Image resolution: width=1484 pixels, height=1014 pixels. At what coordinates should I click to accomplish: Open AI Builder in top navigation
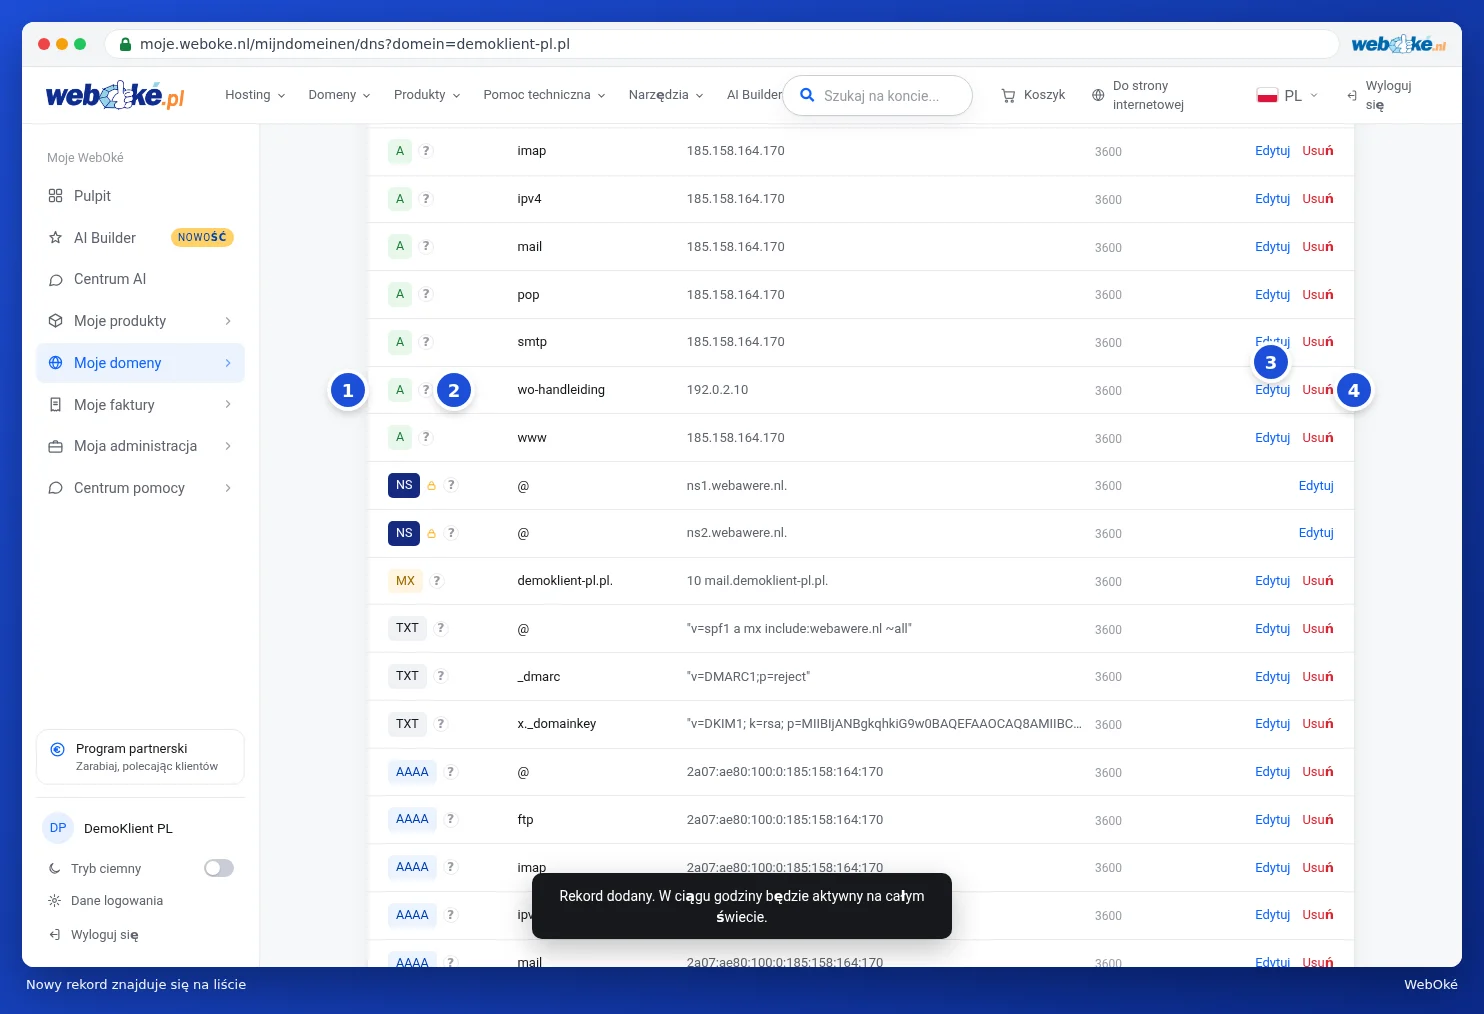click(x=754, y=95)
